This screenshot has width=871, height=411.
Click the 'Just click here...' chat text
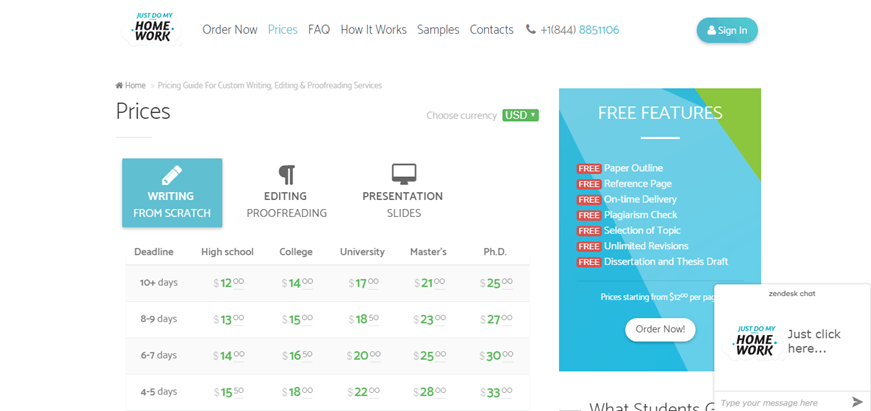814,341
